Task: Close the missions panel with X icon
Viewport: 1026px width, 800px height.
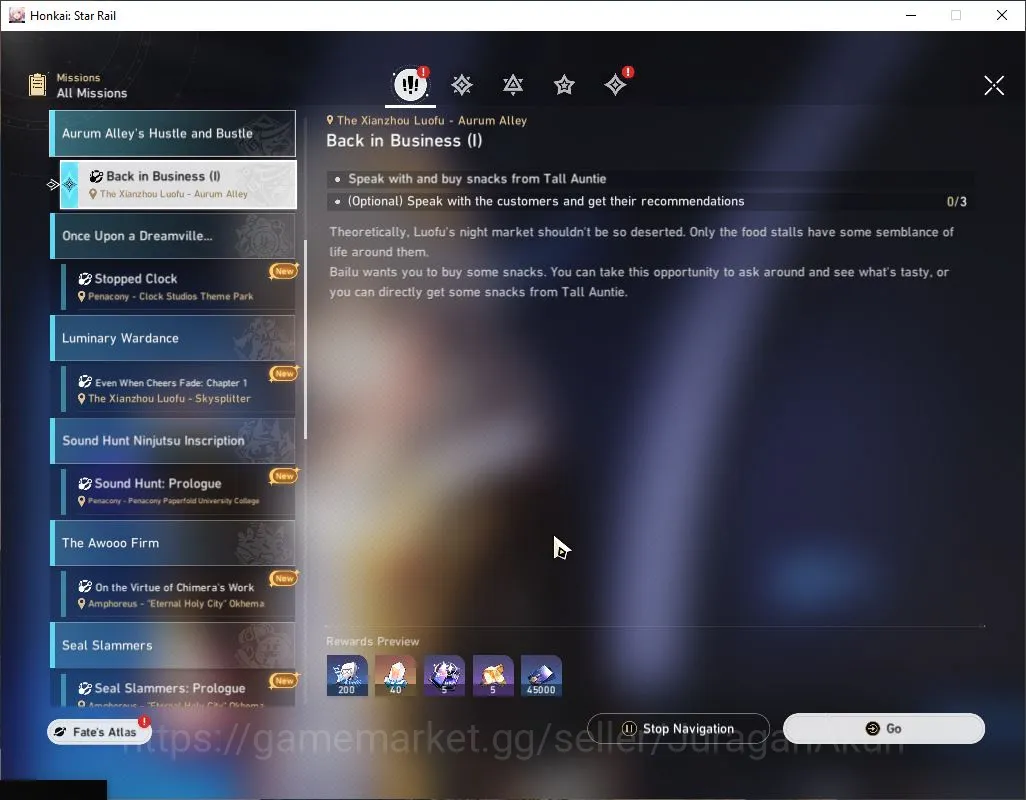Action: click(x=994, y=85)
